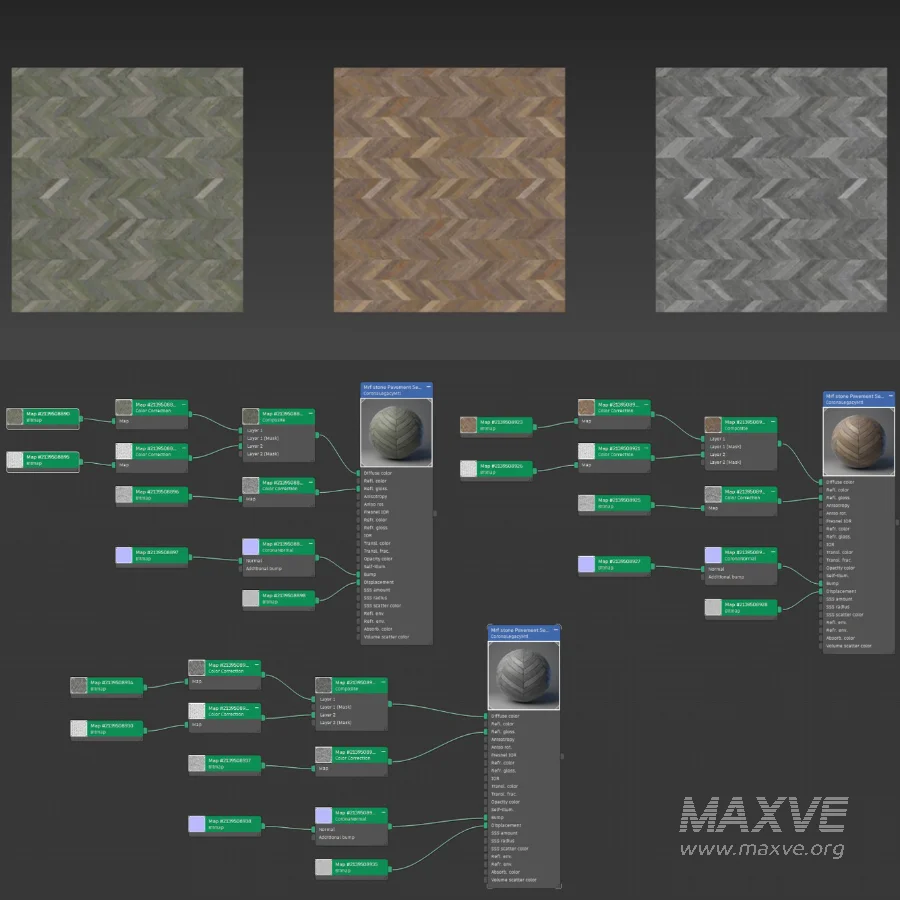This screenshot has width=900, height=900.
Task: Select Bitmap node Map #2139508933
Action: click(x=107, y=729)
